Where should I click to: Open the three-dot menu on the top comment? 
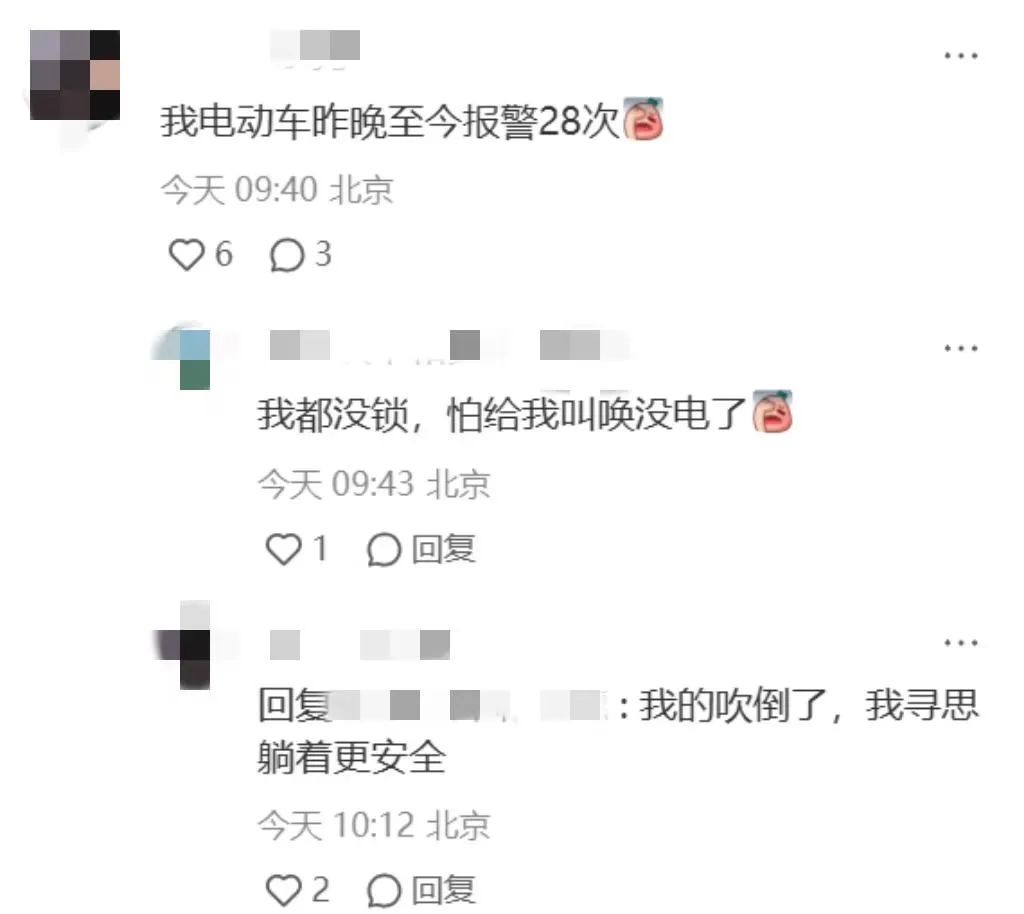click(x=961, y=56)
